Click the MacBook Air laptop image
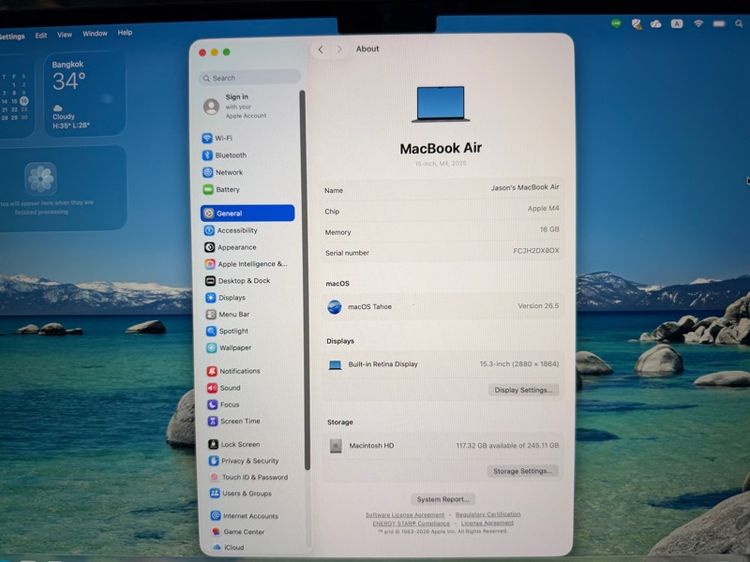Viewport: 750px width, 562px height. [x=441, y=104]
